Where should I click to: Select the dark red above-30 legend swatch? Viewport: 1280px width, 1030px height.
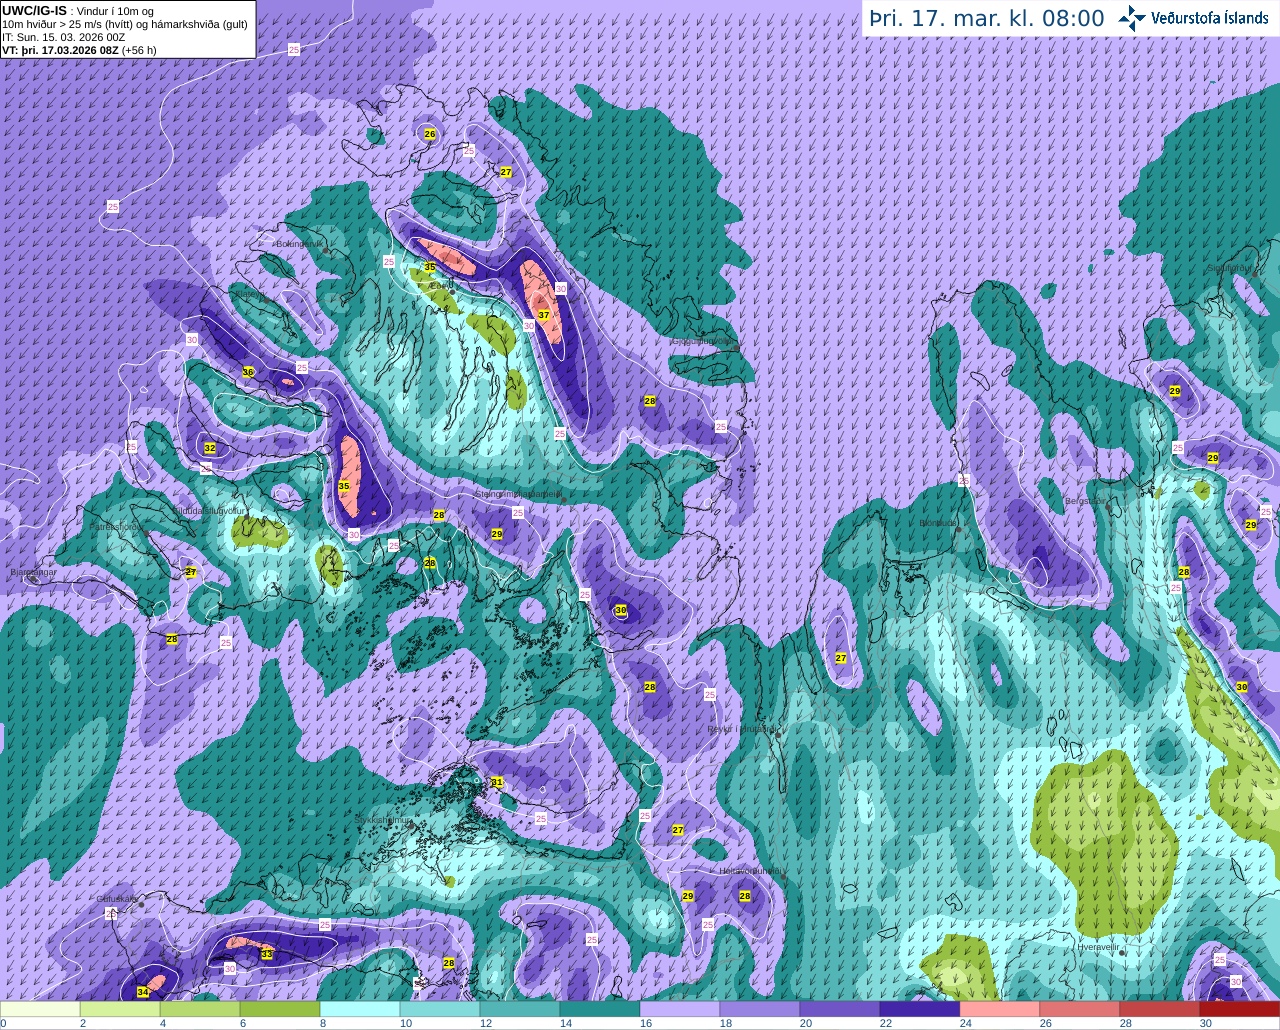click(x=1240, y=1009)
